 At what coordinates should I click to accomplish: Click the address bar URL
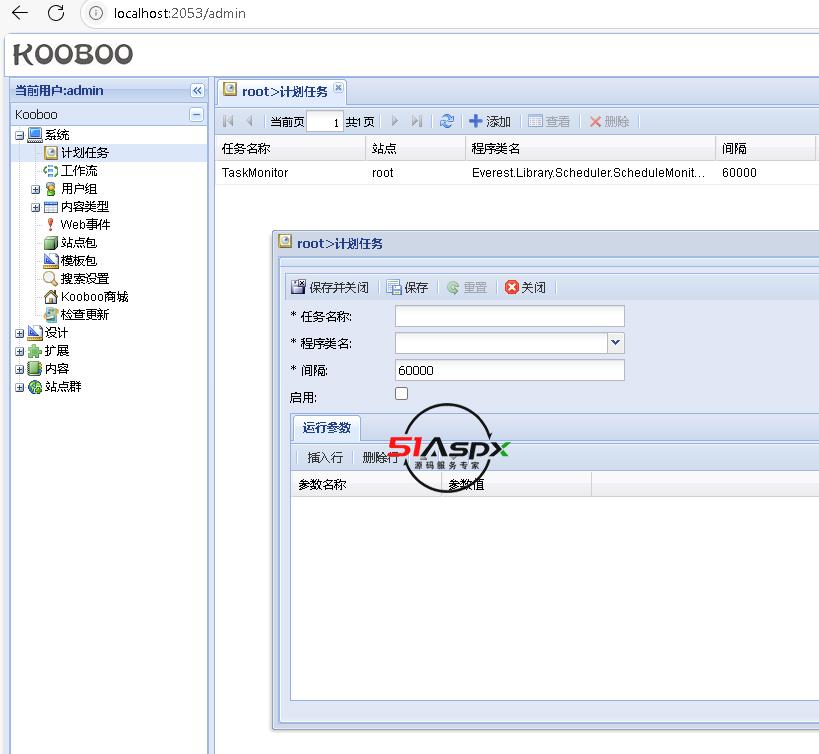click(x=180, y=13)
